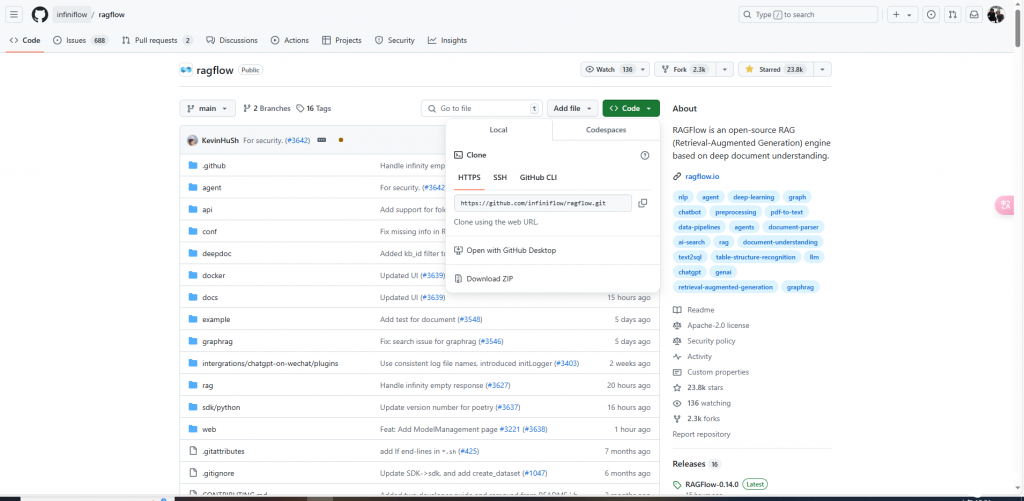Open the Actions tab
Screen dimensions: 1024x501
(290, 40)
